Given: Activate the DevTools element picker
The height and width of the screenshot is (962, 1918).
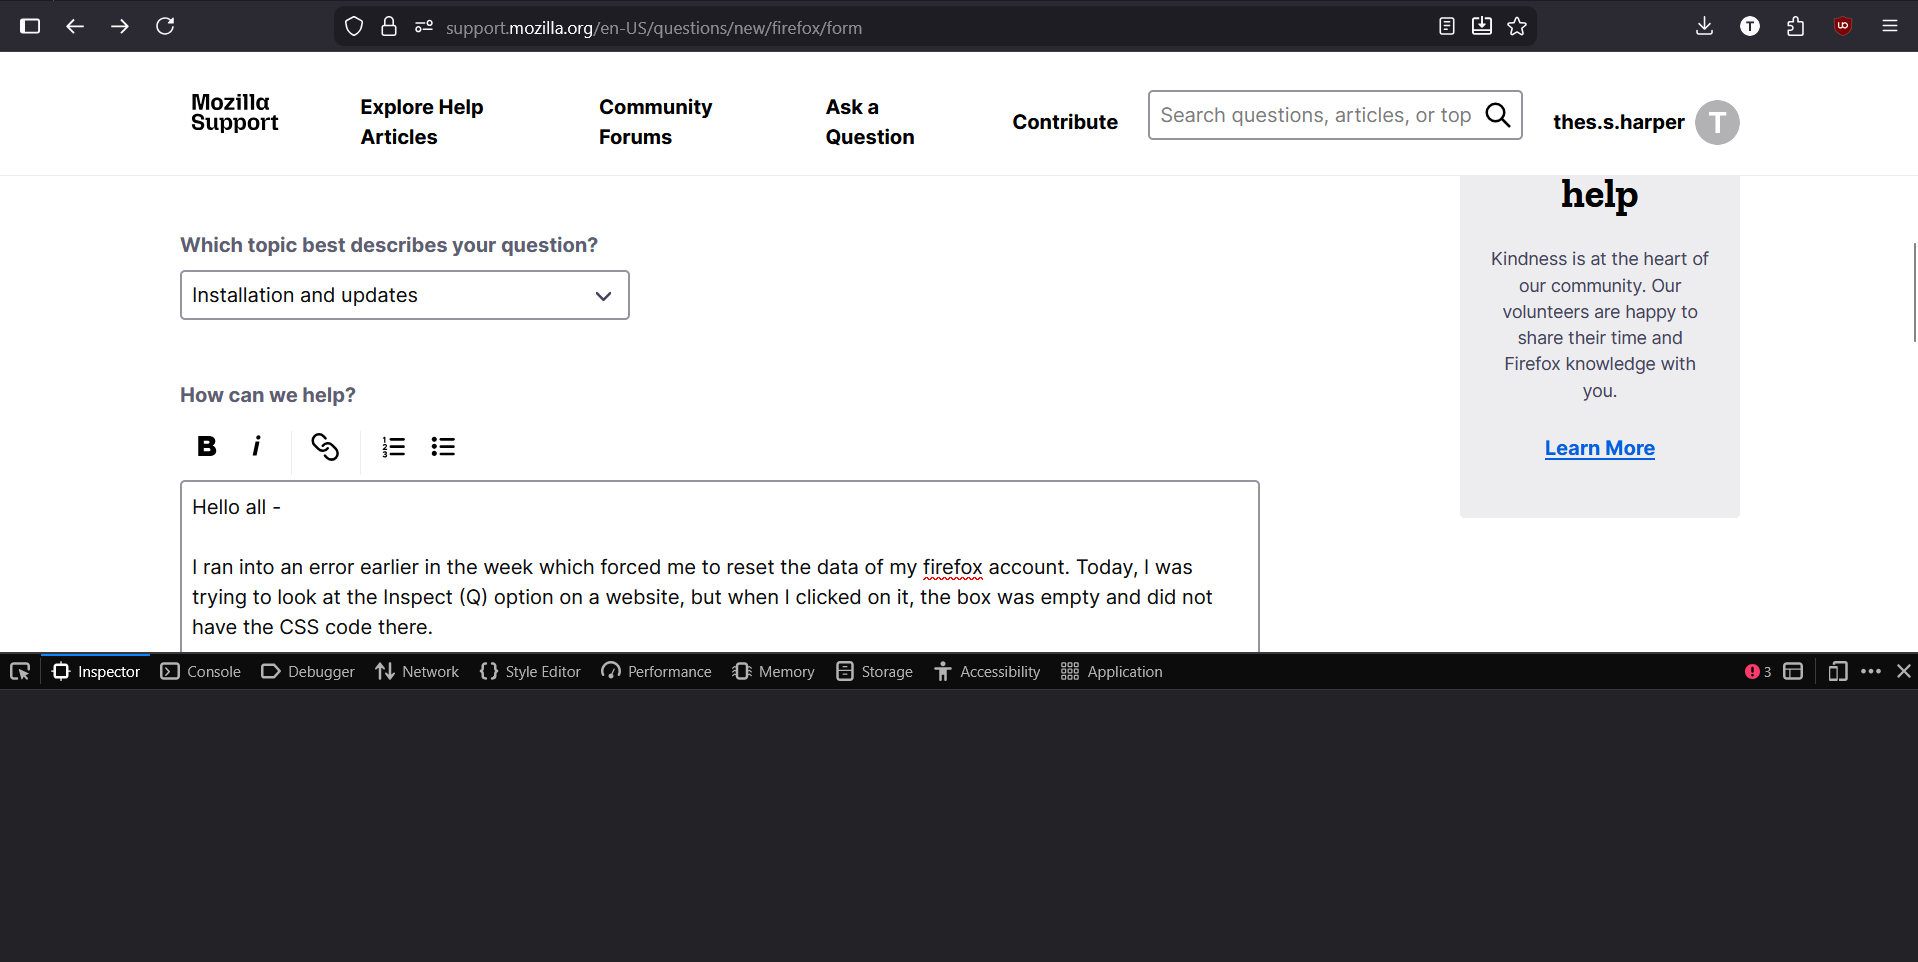Looking at the screenshot, I should 20,671.
